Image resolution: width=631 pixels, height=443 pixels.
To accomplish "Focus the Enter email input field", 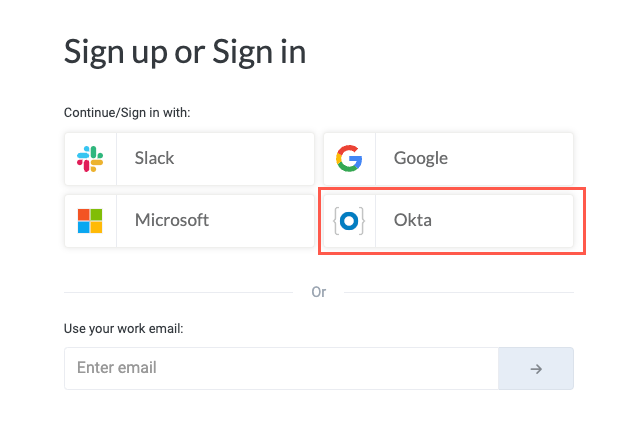I will pos(281,368).
